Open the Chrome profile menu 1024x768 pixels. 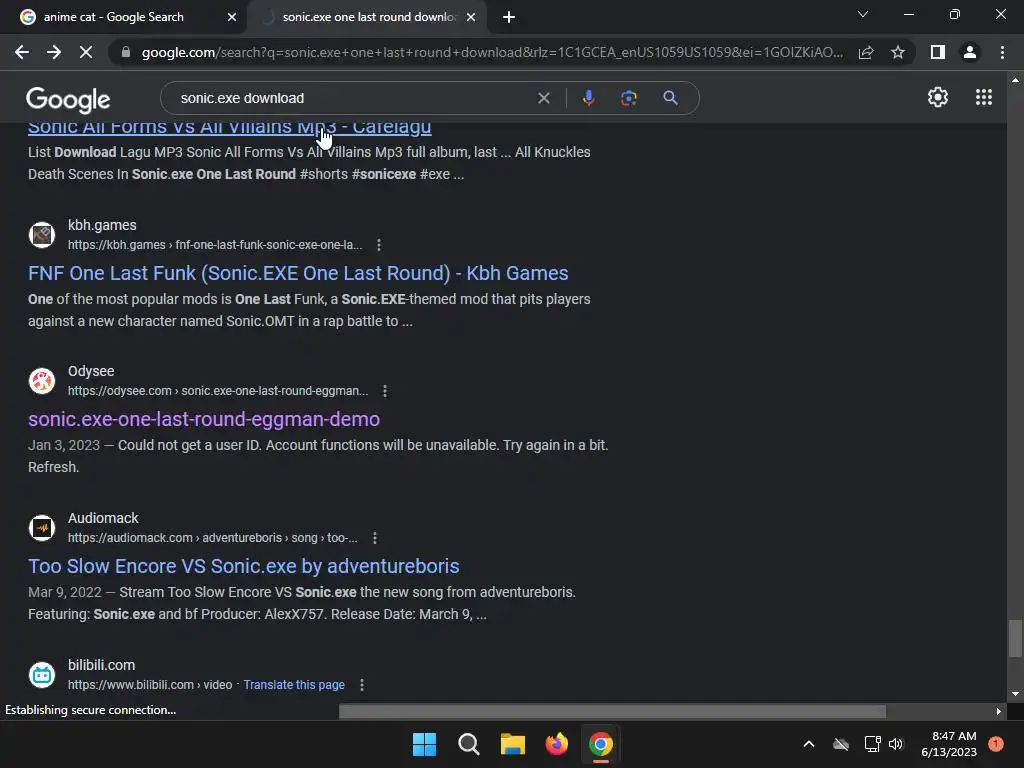(x=970, y=52)
